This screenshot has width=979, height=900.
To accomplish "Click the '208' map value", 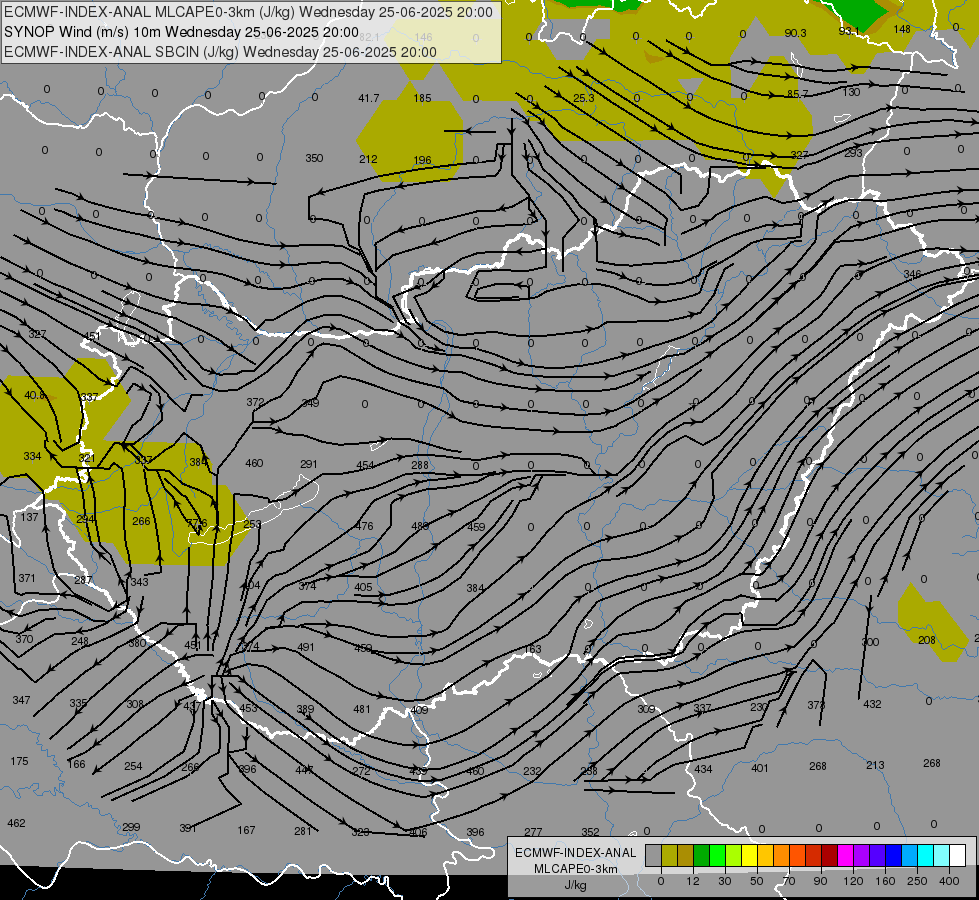I will [927, 640].
